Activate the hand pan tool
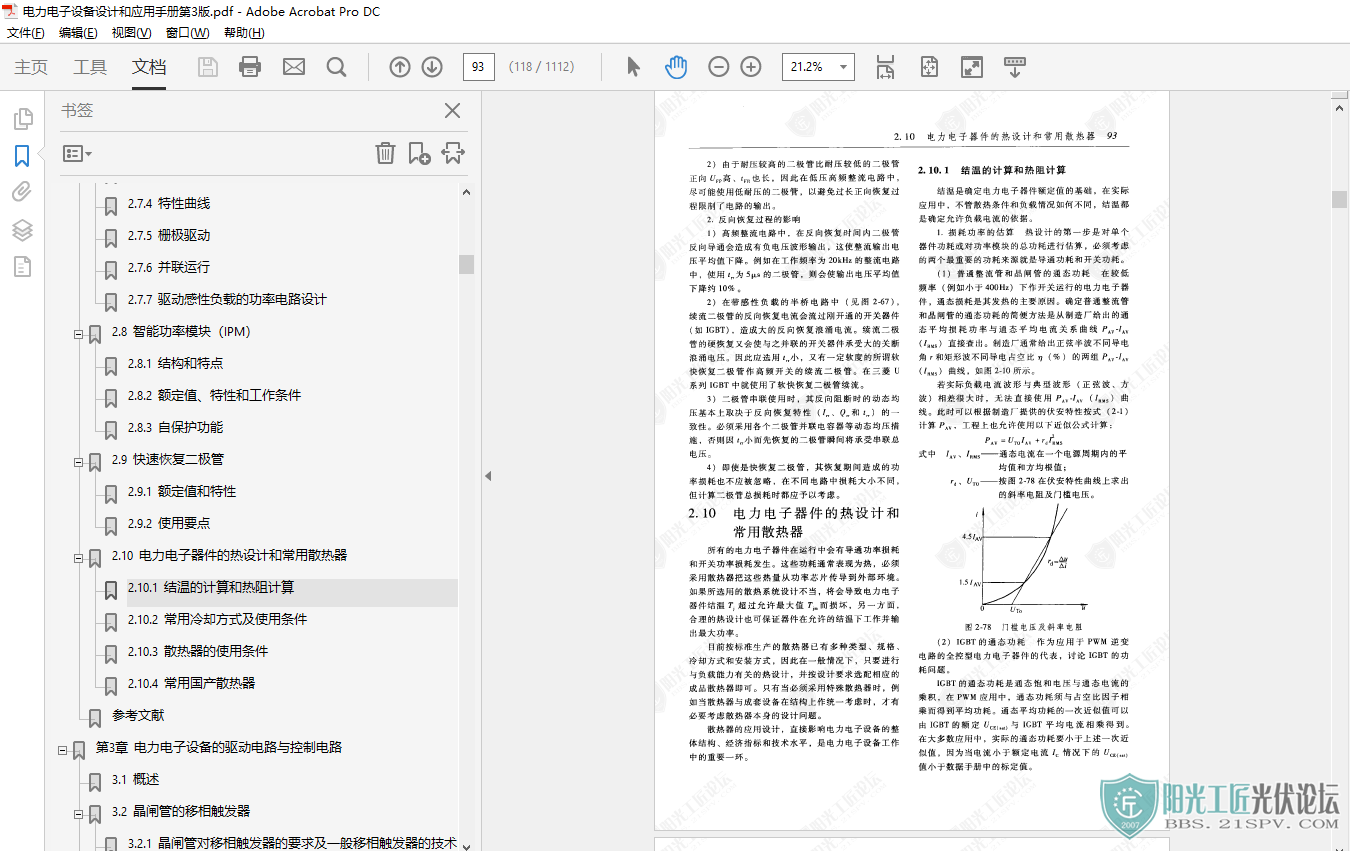 click(x=677, y=67)
